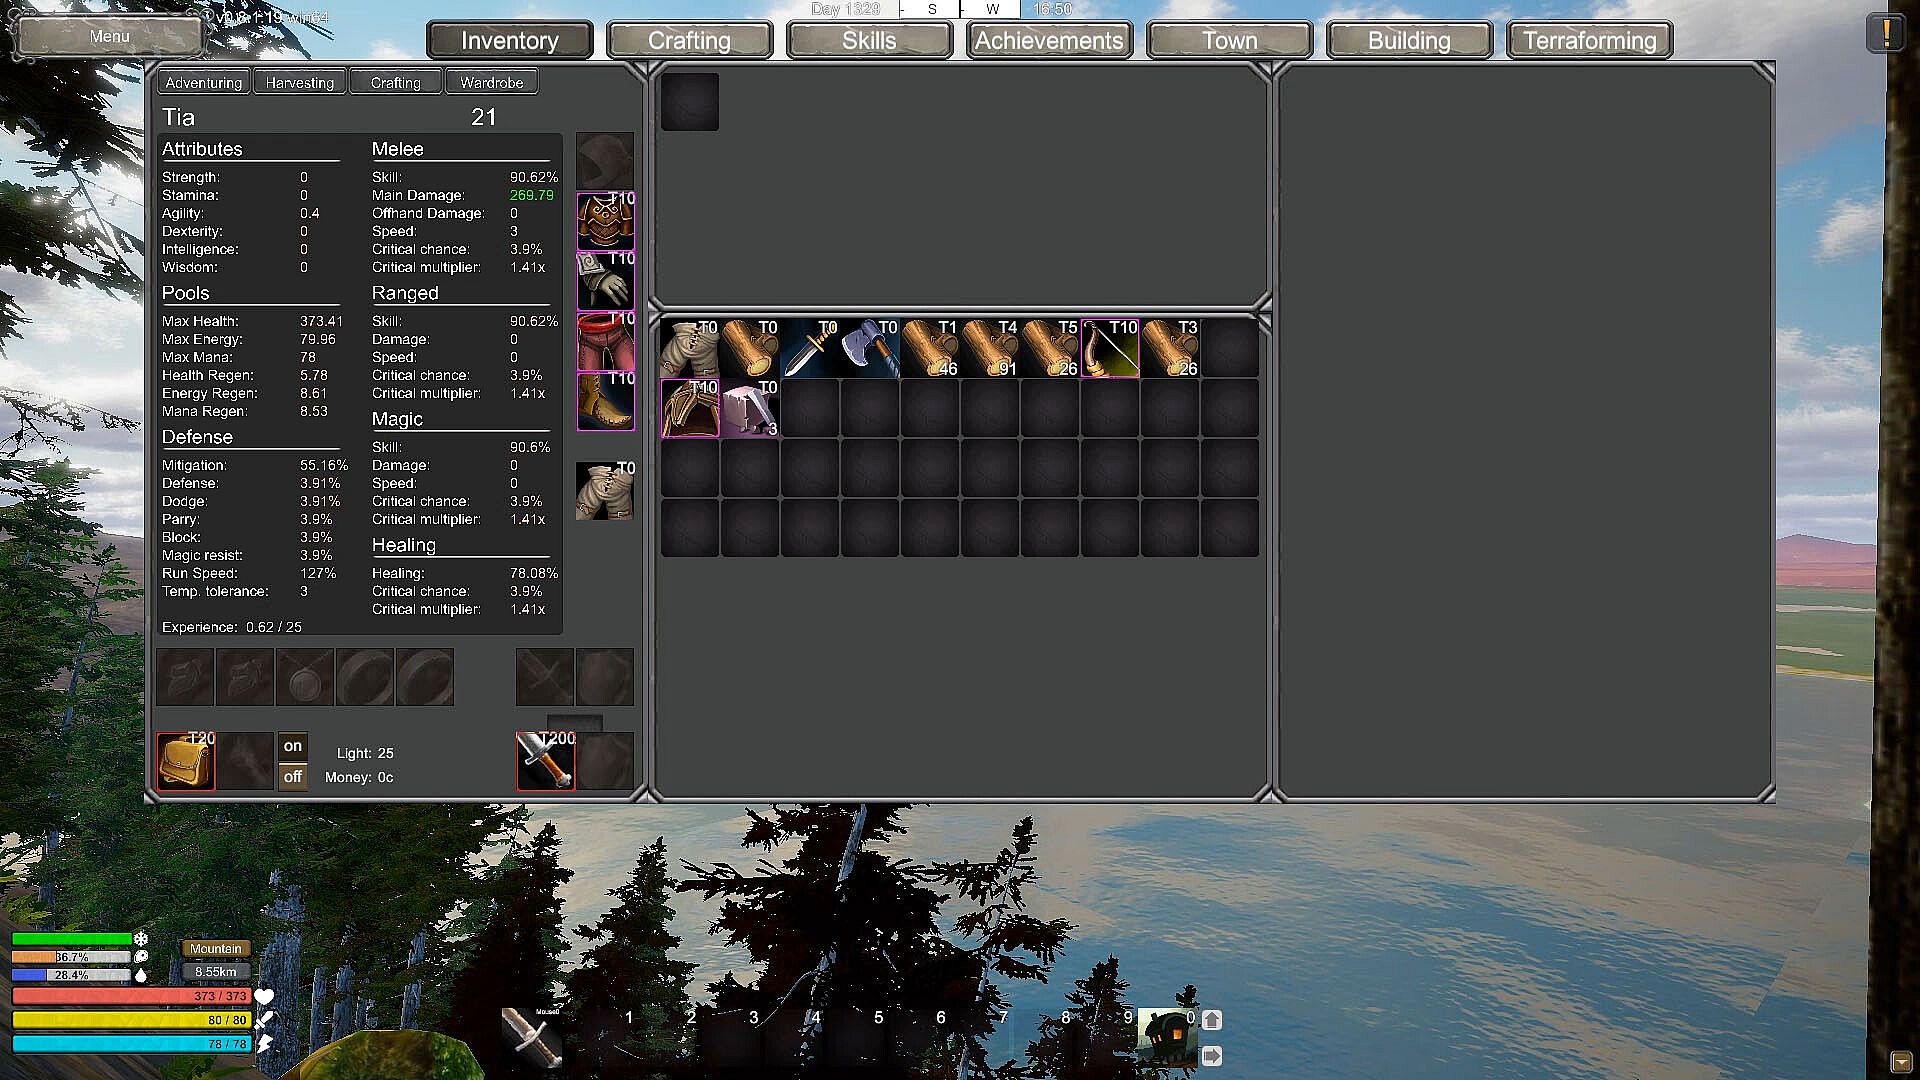This screenshot has height=1080, width=1920.
Task: Expand the bottom-right corner dropdown arrow
Action: (x=1900, y=1062)
